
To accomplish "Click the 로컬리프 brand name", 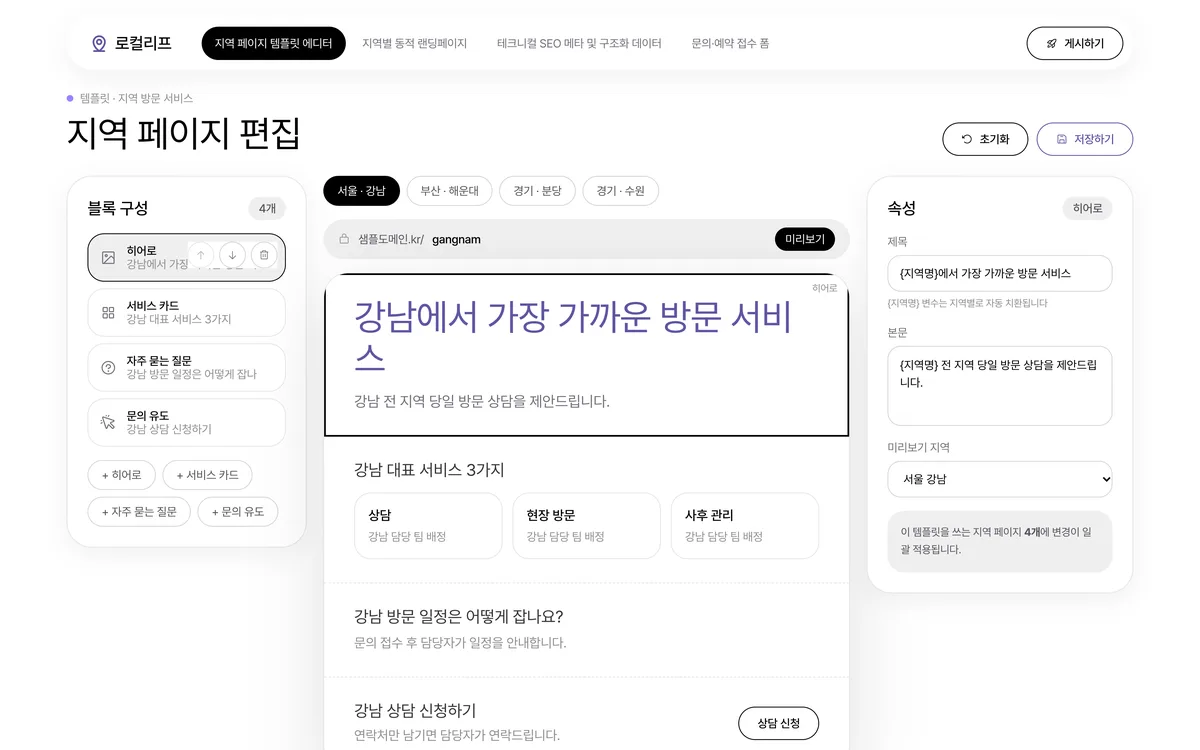I will coord(143,44).
